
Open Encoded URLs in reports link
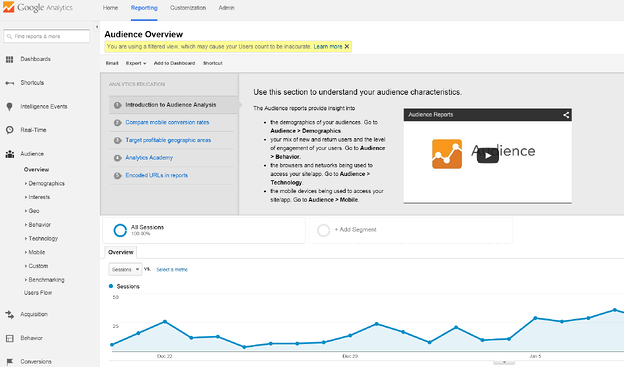point(156,176)
